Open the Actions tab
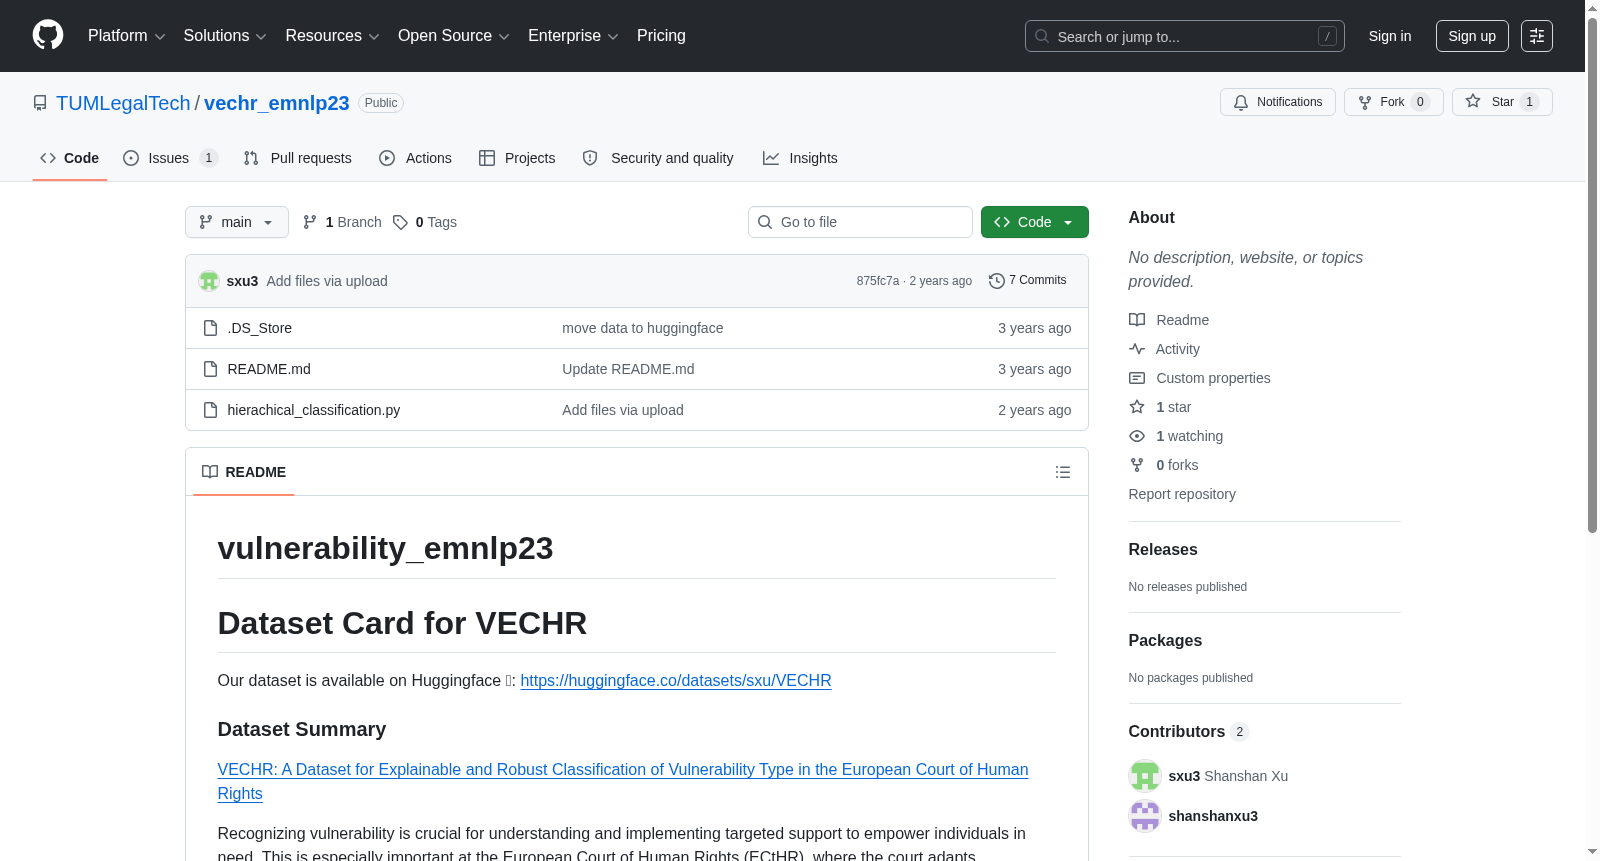1600x861 pixels. point(416,158)
